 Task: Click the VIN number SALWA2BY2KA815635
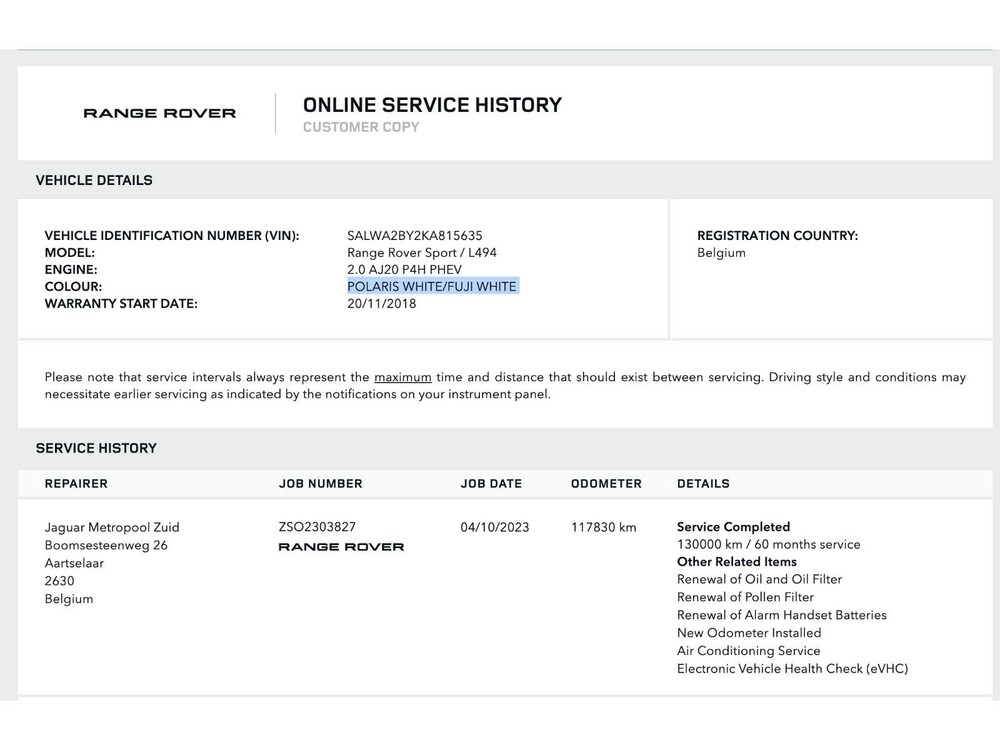(414, 236)
